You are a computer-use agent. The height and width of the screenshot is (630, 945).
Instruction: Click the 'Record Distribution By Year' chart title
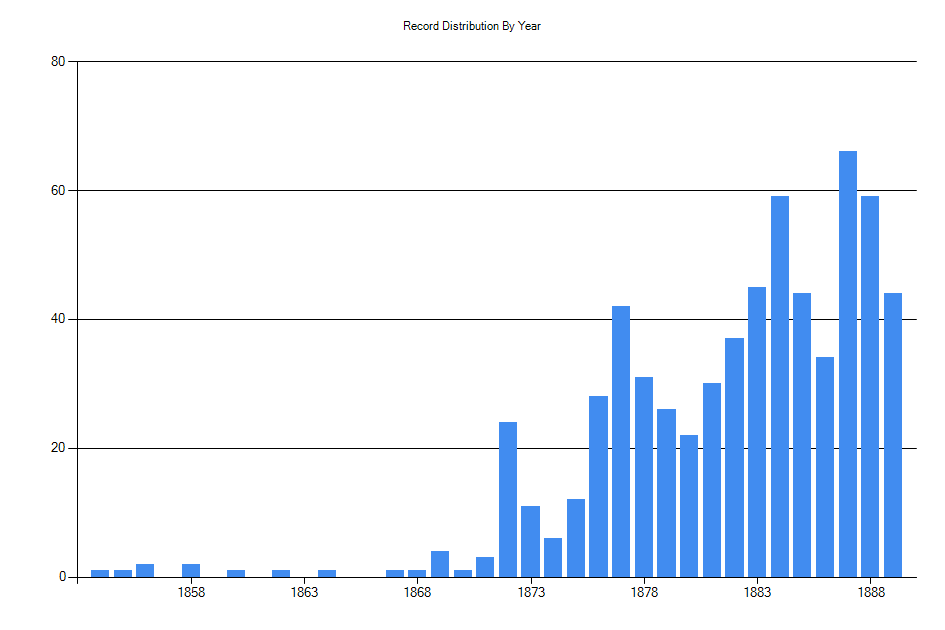(471, 26)
